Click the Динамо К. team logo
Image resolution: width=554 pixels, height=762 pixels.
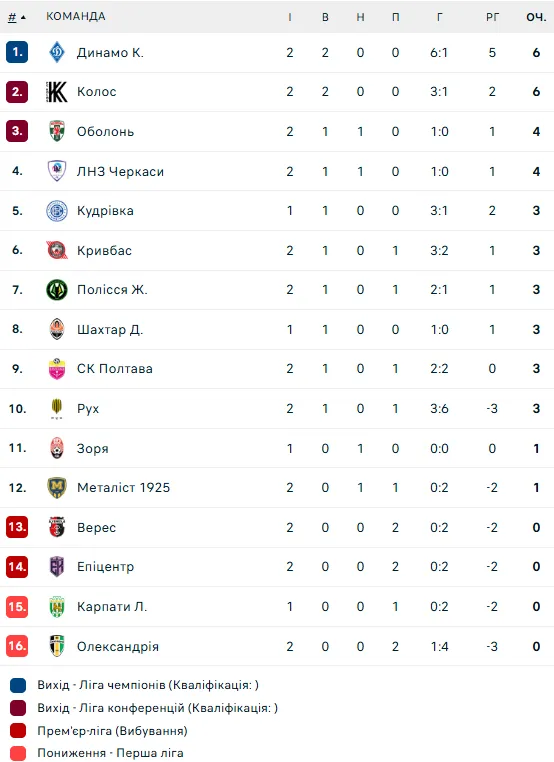pyautogui.click(x=57, y=52)
